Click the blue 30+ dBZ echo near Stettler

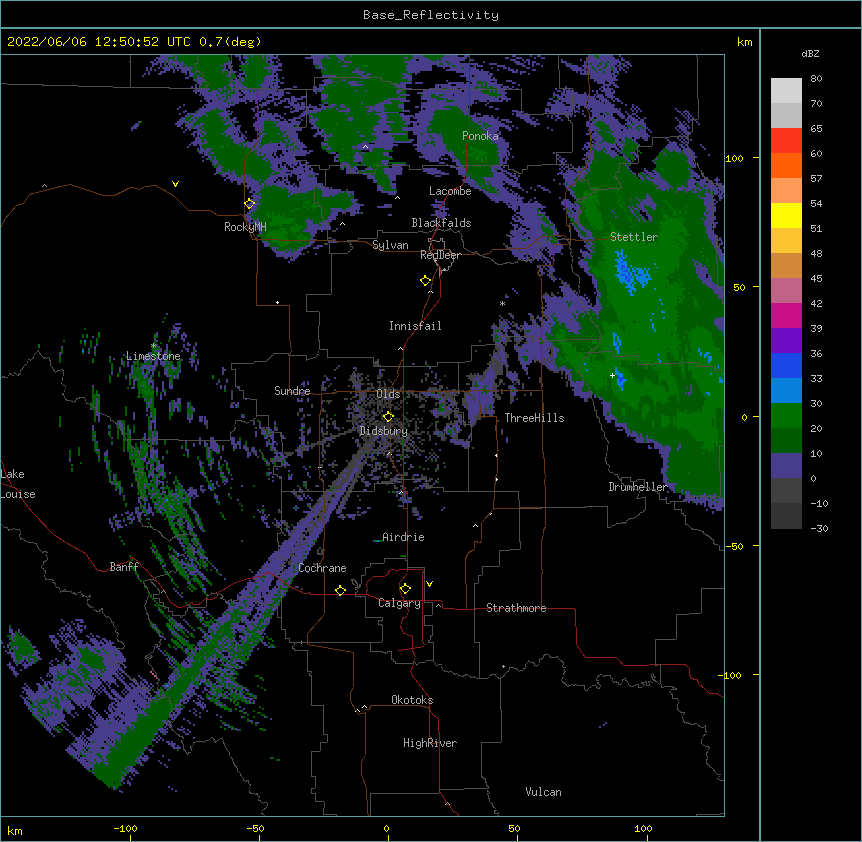pos(632,272)
